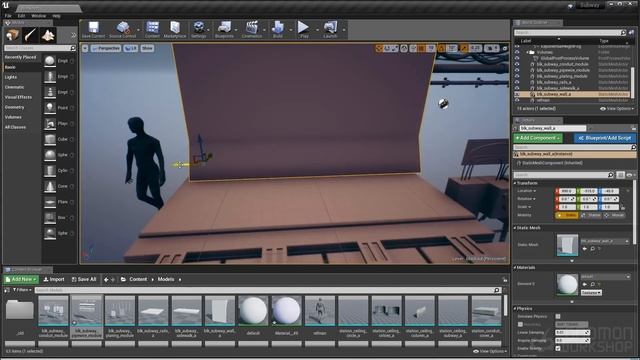Pick the Empty Actor sphere icon
The width and height of the screenshot is (640, 360).
(x=50, y=61)
